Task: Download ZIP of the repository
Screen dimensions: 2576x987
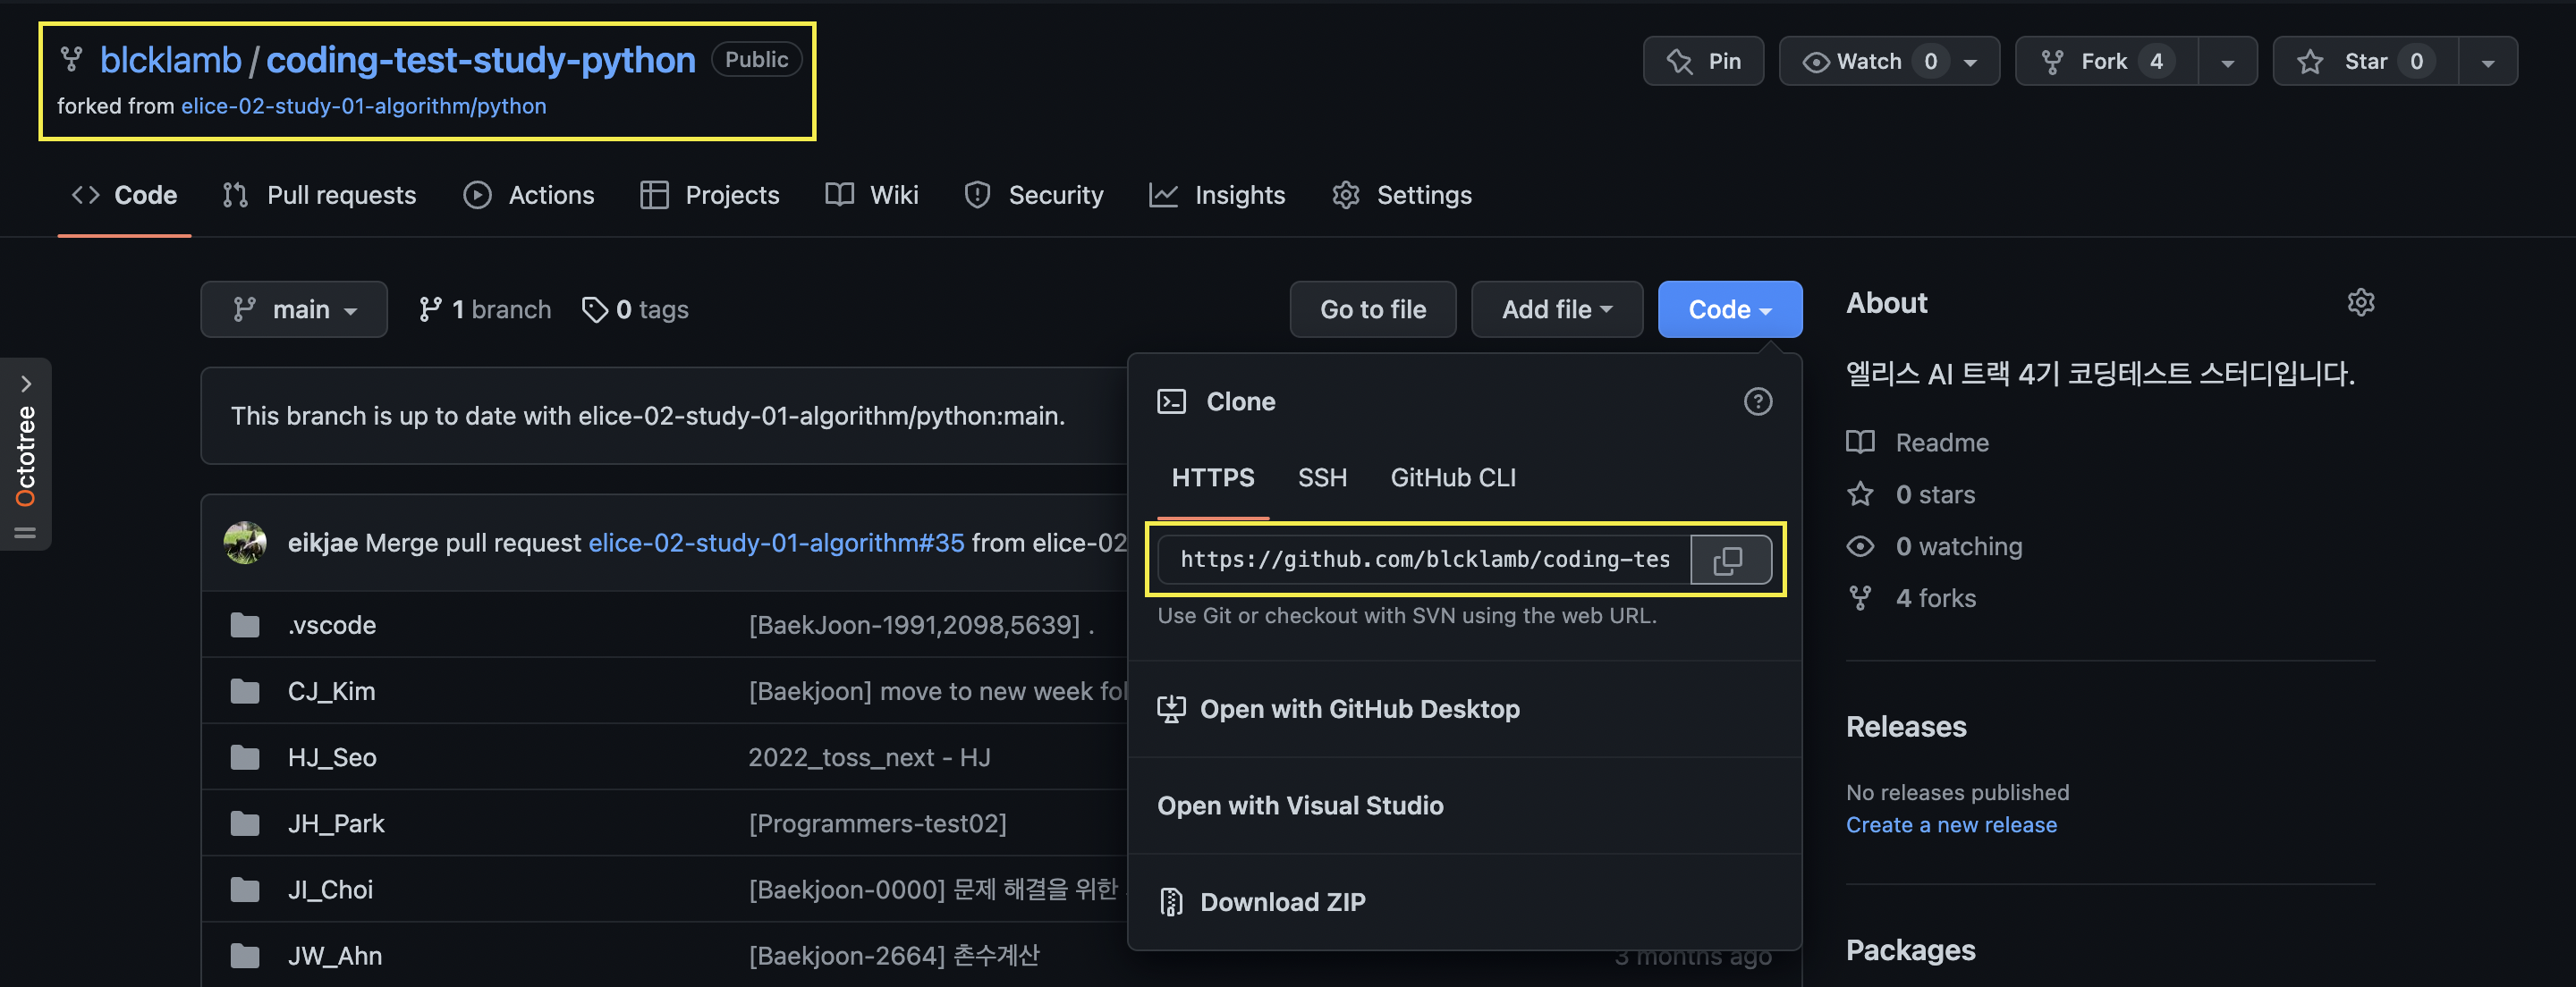Action: (x=1281, y=902)
